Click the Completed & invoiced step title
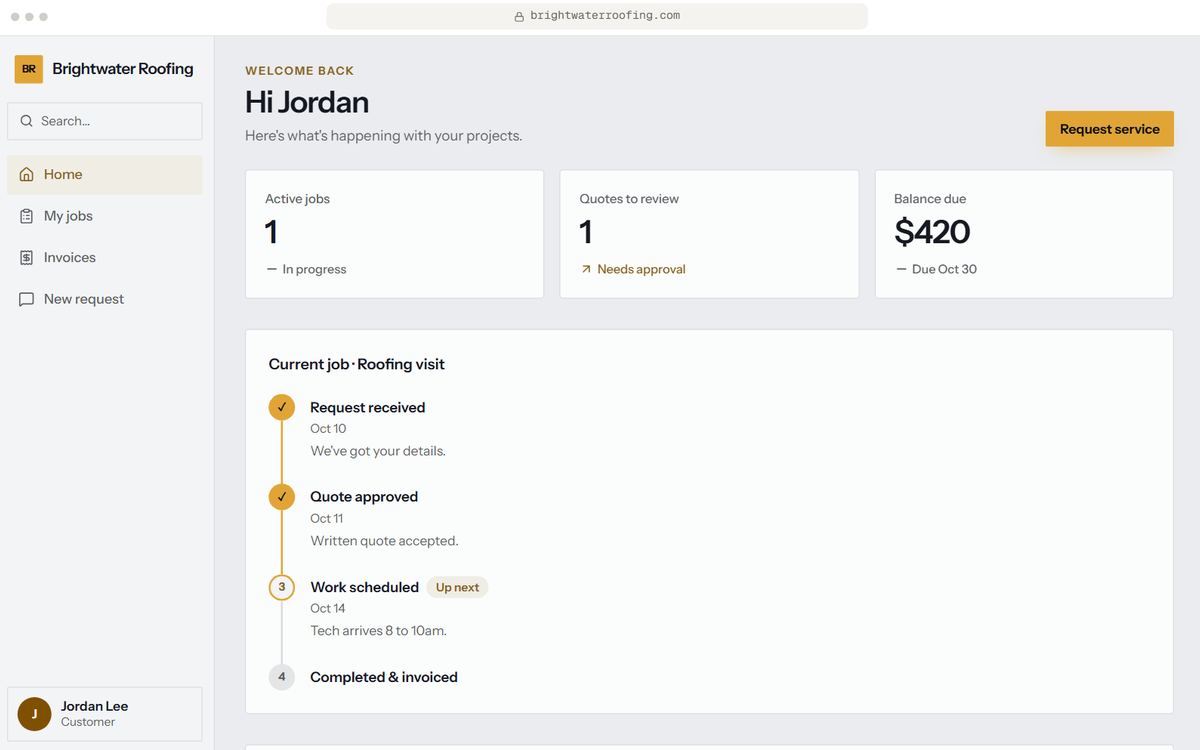This screenshot has width=1200, height=750. click(x=384, y=677)
